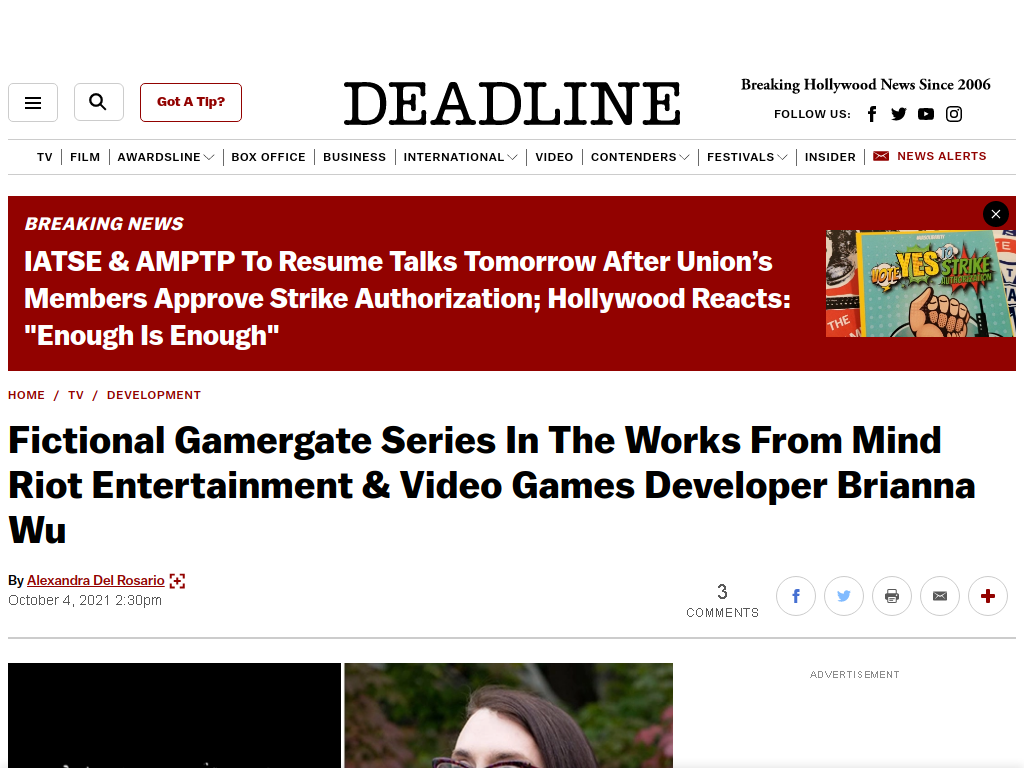Go to Home in the breadcrumb
This screenshot has height=768, width=1024.
tap(26, 395)
